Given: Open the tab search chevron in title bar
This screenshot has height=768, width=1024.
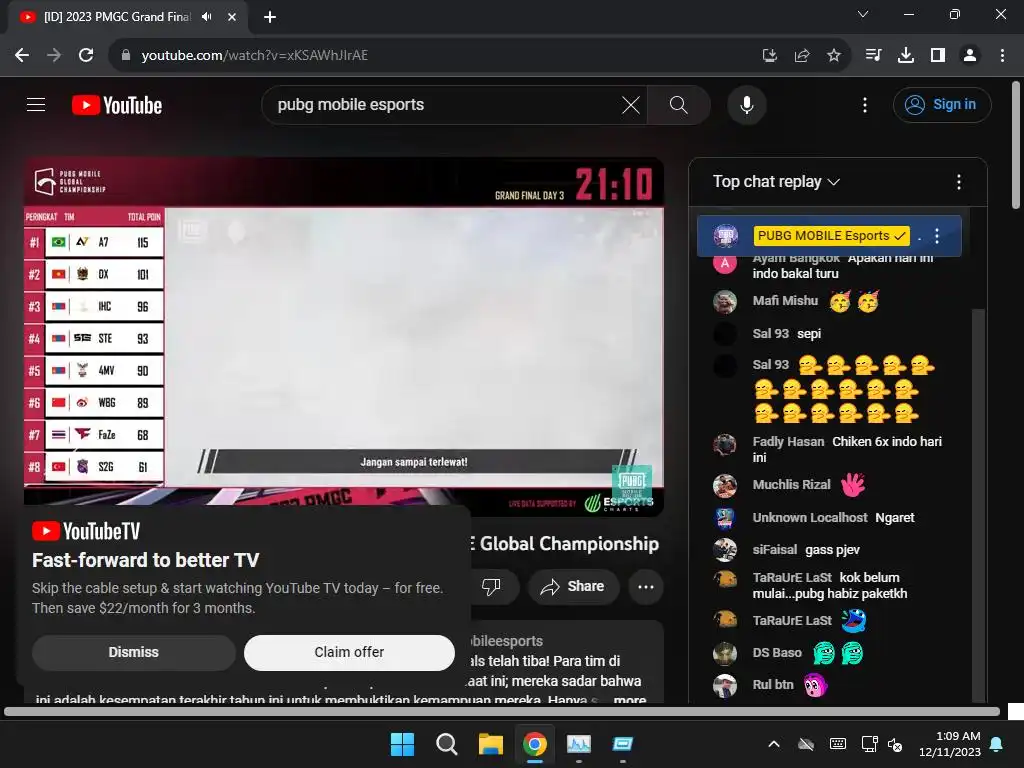Looking at the screenshot, I should point(863,14).
